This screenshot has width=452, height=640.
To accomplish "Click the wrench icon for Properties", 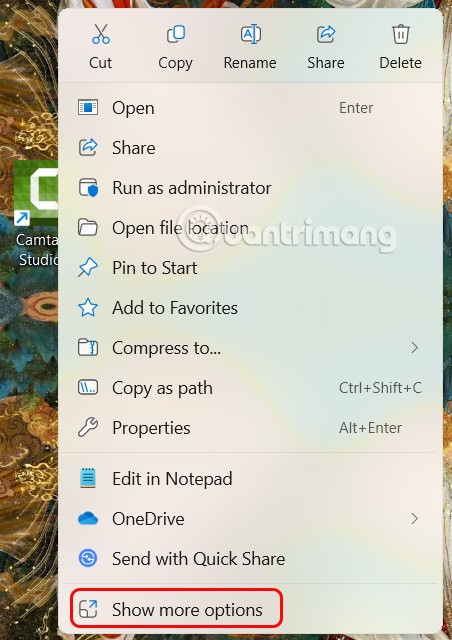I will tap(88, 427).
